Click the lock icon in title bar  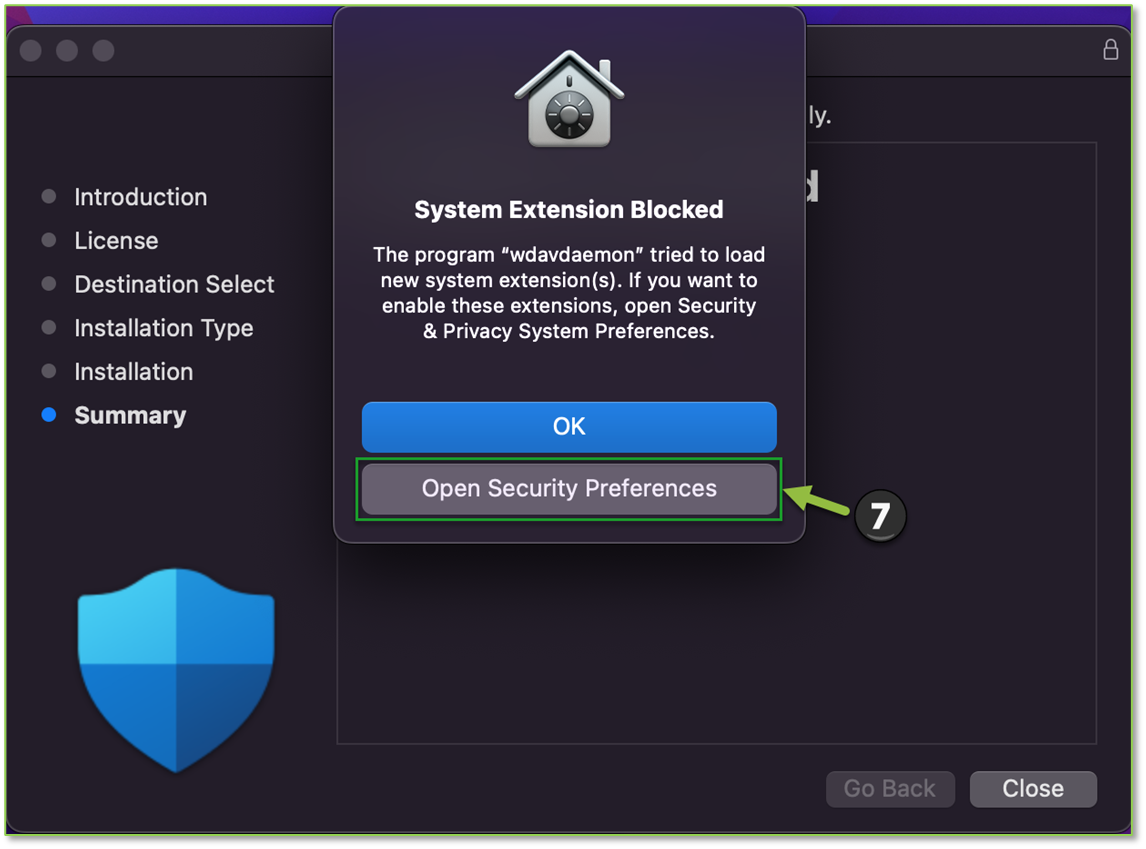(1110, 49)
